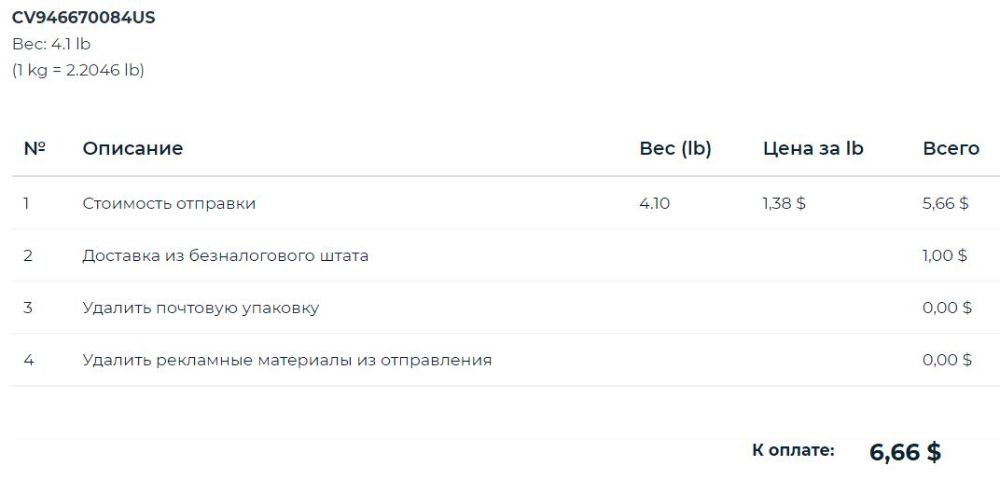Click the 0,00 $ amount for postal packaging removal
This screenshot has width=1000, height=480.
tap(947, 308)
